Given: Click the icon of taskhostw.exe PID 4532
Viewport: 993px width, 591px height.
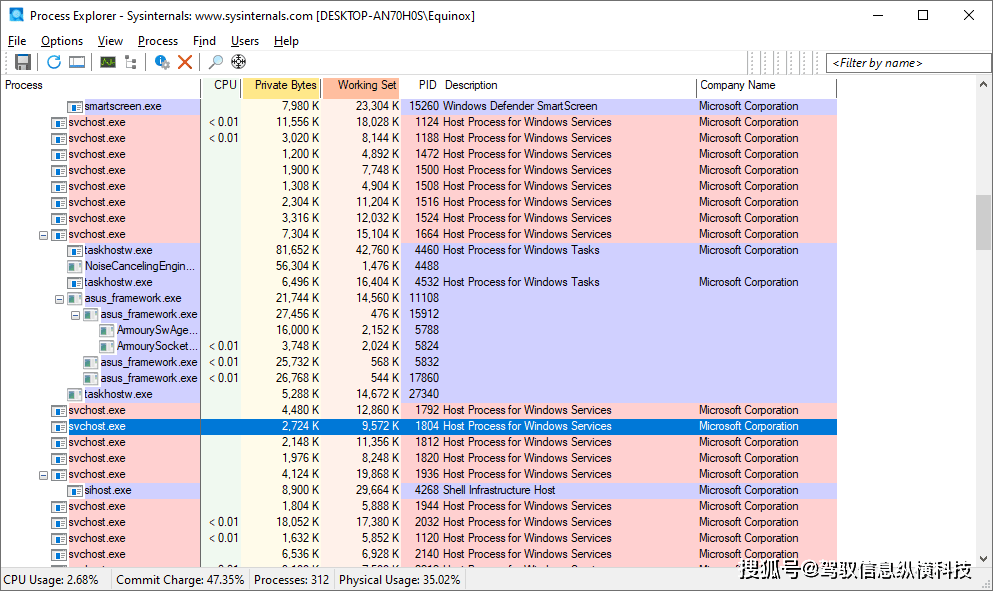Looking at the screenshot, I should point(75,283).
